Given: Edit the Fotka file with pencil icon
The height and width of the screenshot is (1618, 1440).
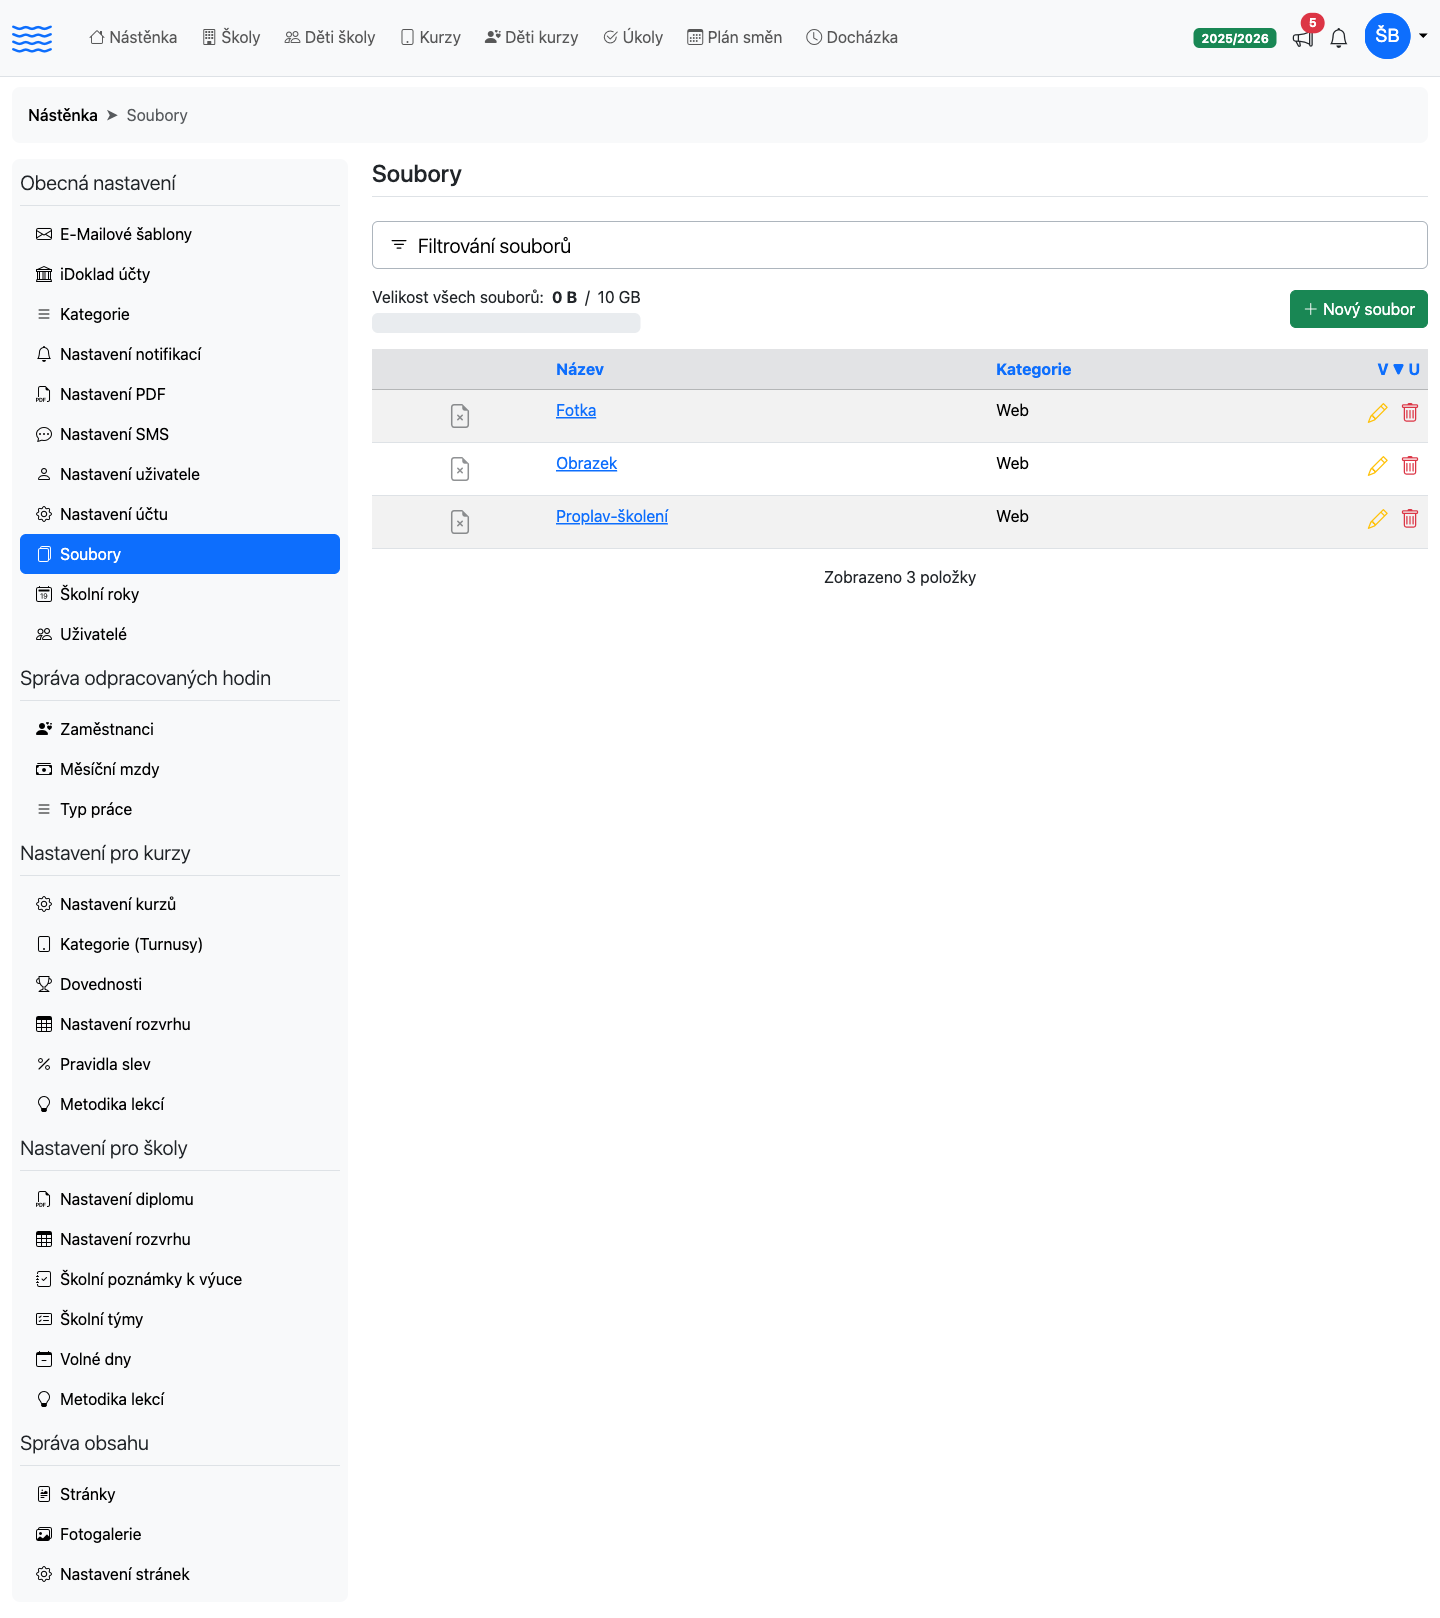Looking at the screenshot, I should [x=1377, y=413].
